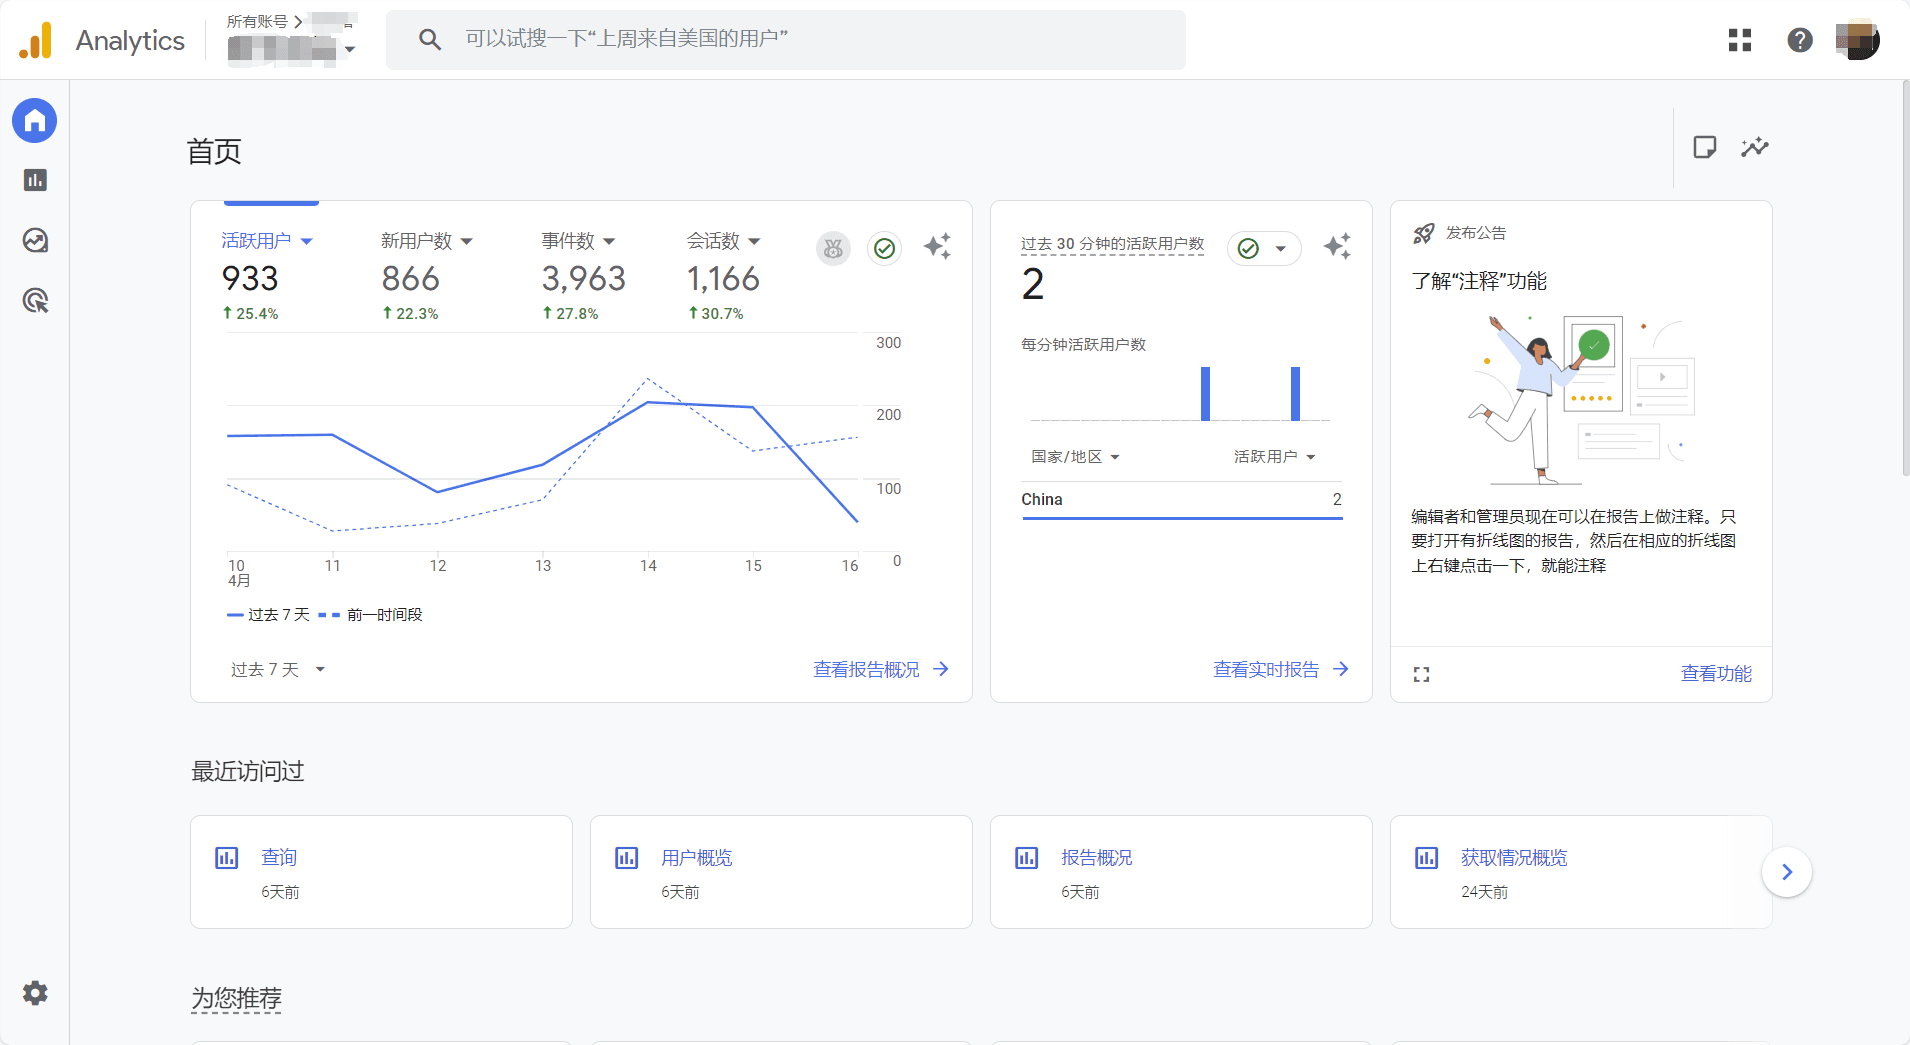This screenshot has height=1045, width=1910.
Task: Expand the announcement card fullscreen icon
Action: [x=1421, y=675]
